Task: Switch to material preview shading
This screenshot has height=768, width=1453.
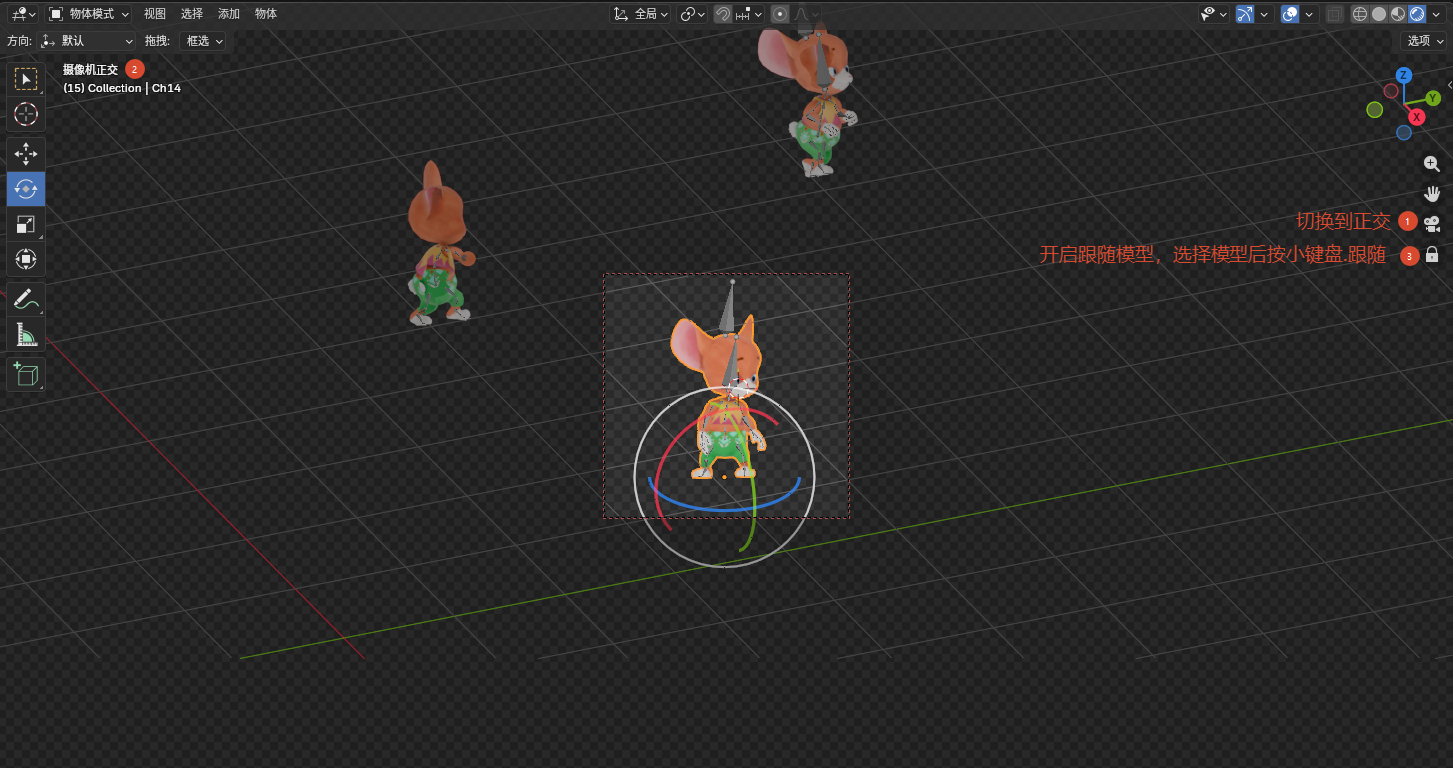Action: 1398,14
